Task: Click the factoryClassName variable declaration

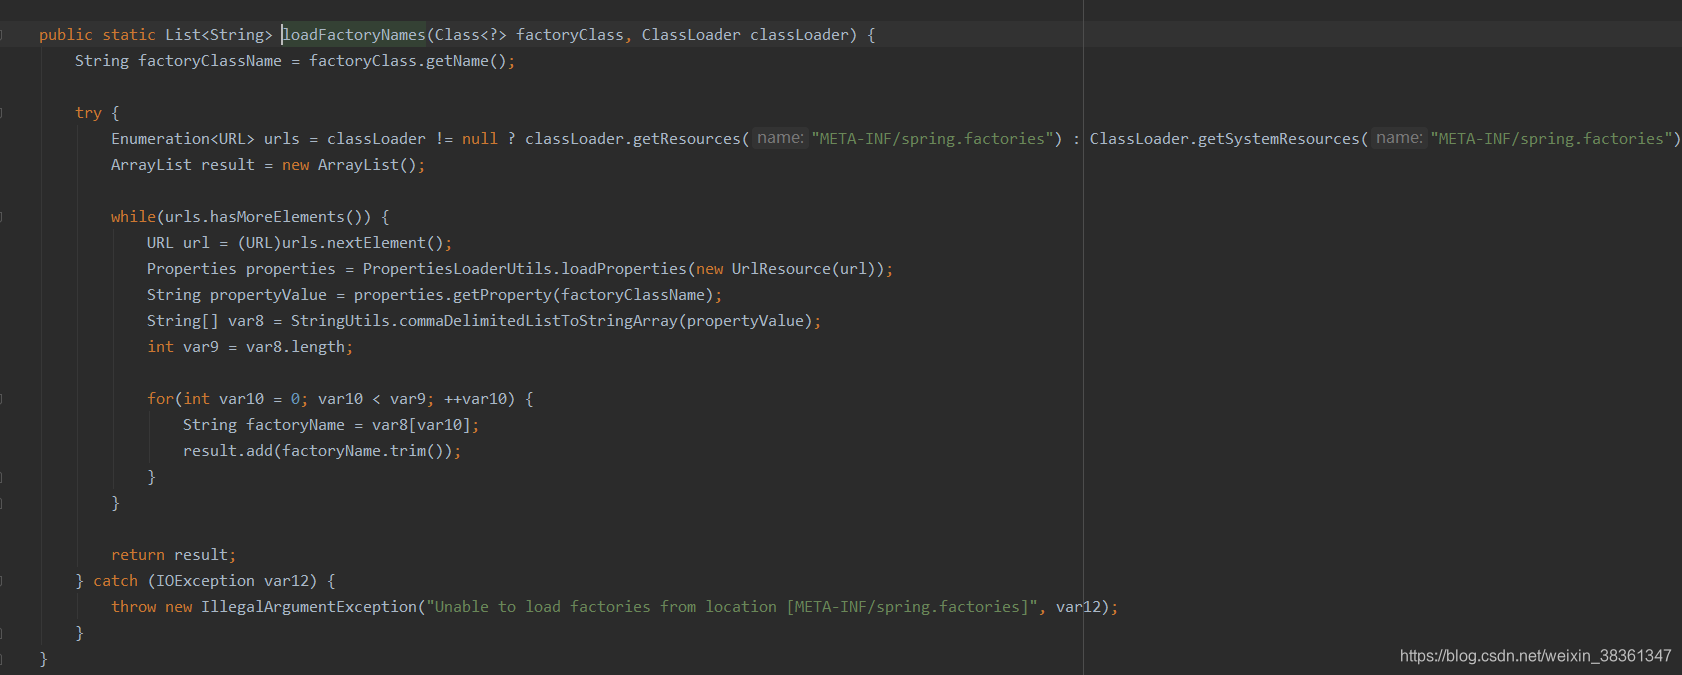Action: pos(210,61)
